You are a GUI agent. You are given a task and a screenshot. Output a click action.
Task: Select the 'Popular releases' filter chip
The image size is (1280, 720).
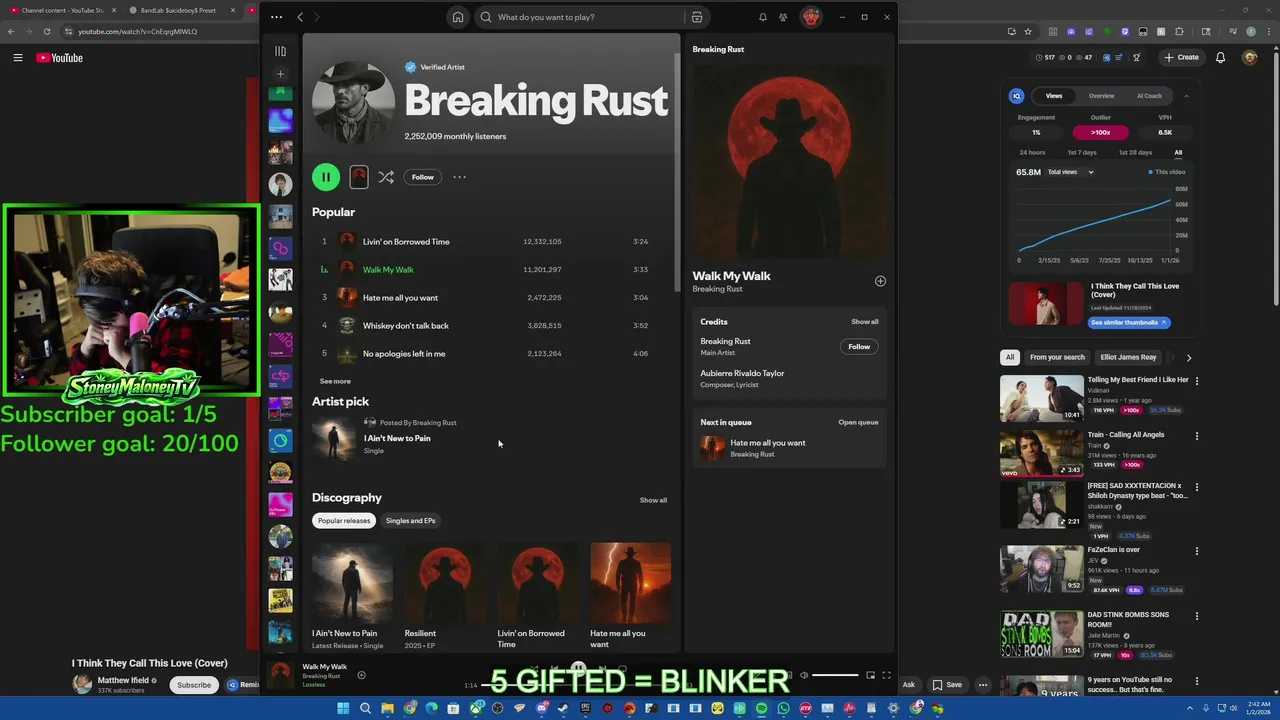[344, 520]
